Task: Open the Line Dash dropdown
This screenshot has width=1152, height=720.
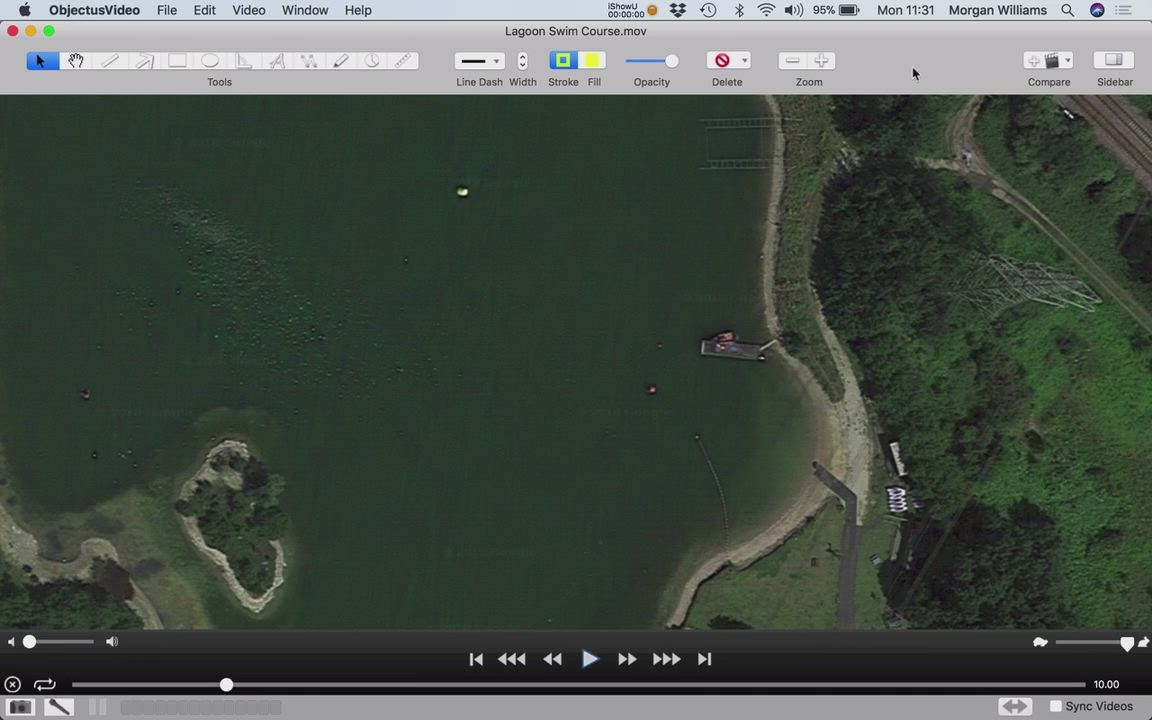Action: pyautogui.click(x=479, y=61)
